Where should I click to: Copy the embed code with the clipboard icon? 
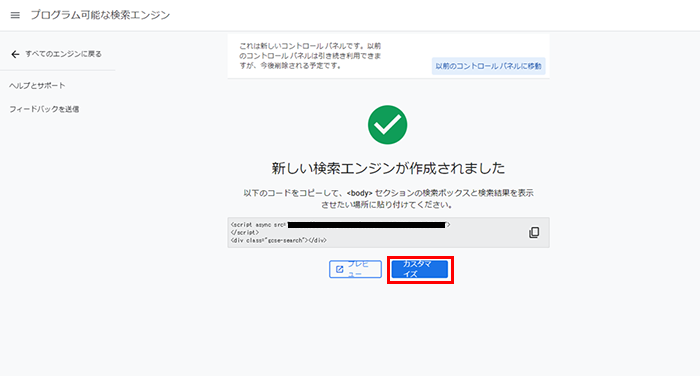[534, 232]
